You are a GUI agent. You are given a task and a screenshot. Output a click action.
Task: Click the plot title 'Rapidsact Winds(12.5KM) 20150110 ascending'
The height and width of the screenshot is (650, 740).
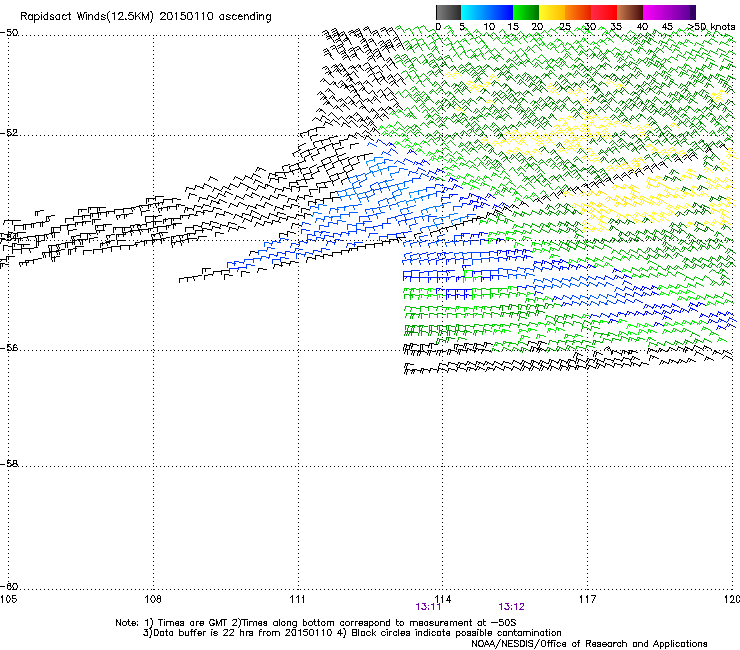click(146, 17)
